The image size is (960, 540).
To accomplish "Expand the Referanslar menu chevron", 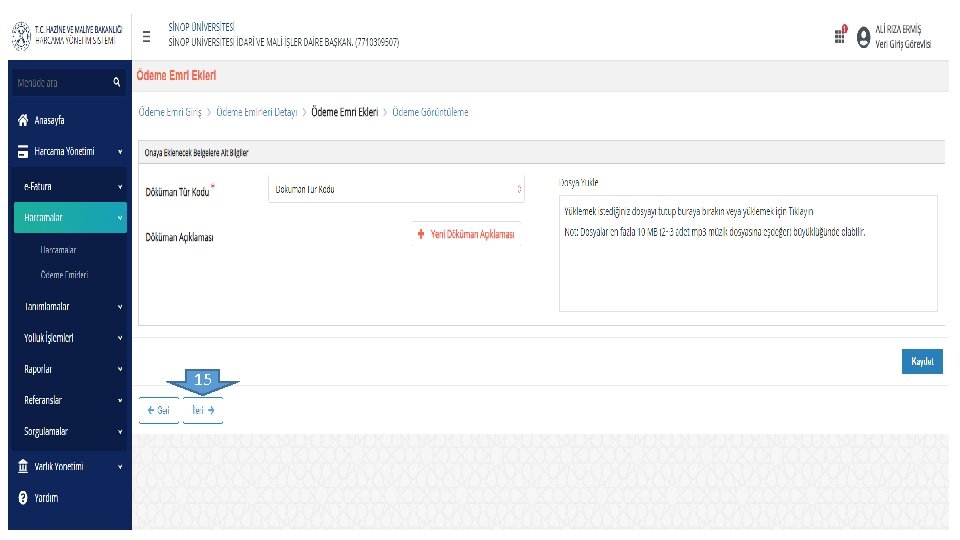I will pyautogui.click(x=120, y=400).
